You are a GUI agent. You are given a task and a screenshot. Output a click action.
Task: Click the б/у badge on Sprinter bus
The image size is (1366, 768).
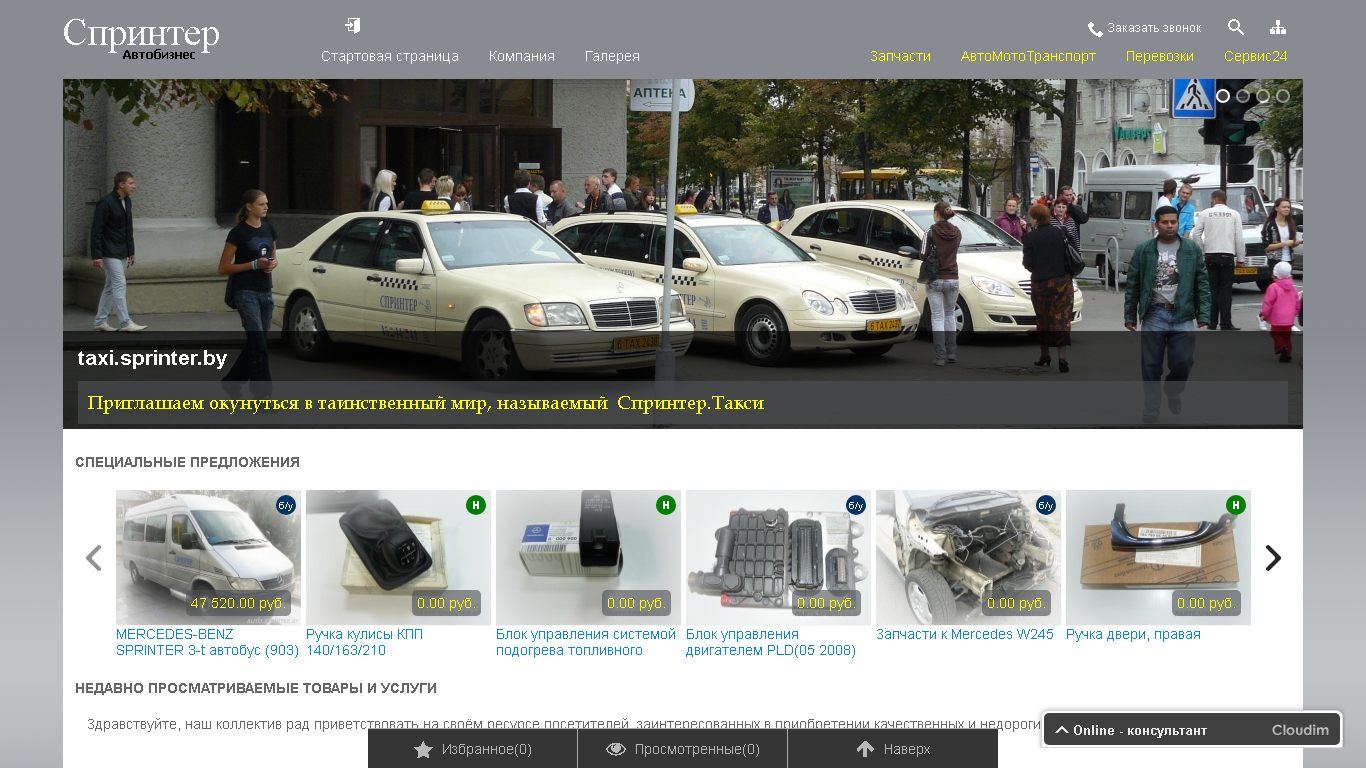286,505
